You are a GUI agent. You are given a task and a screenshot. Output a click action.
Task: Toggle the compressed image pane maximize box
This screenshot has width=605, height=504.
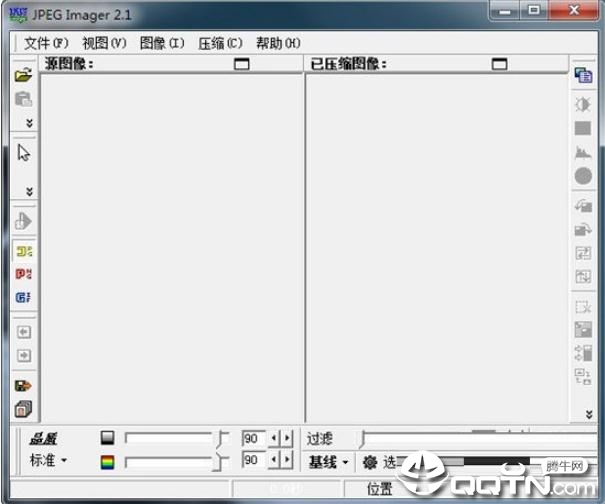tap(499, 64)
